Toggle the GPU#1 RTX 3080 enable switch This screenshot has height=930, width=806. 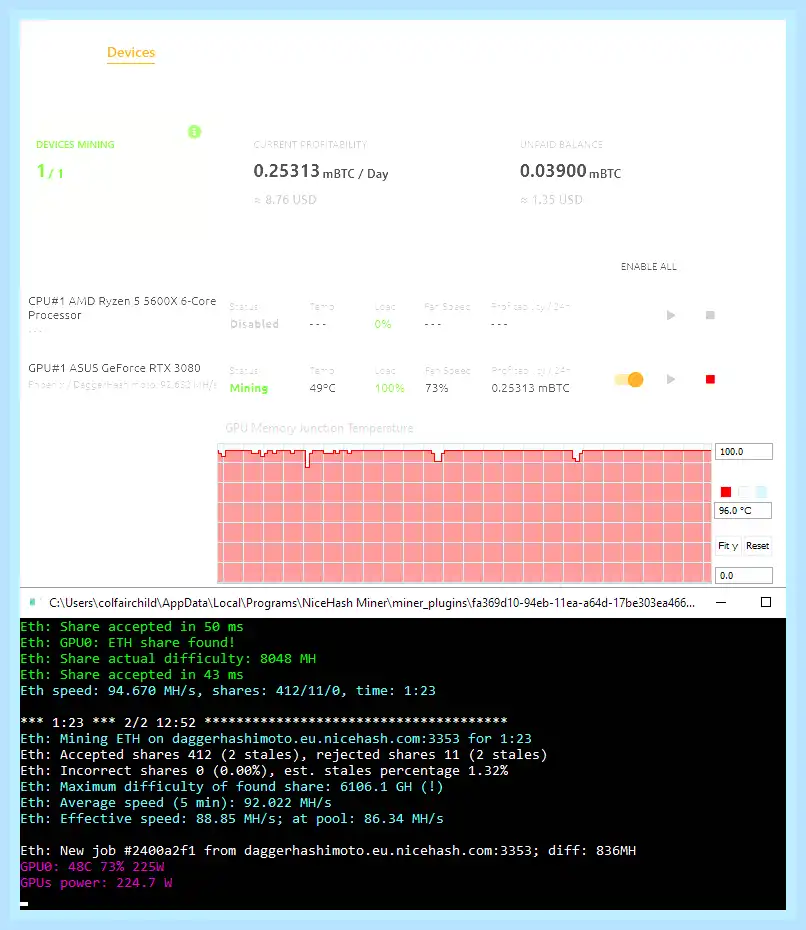pyautogui.click(x=629, y=380)
